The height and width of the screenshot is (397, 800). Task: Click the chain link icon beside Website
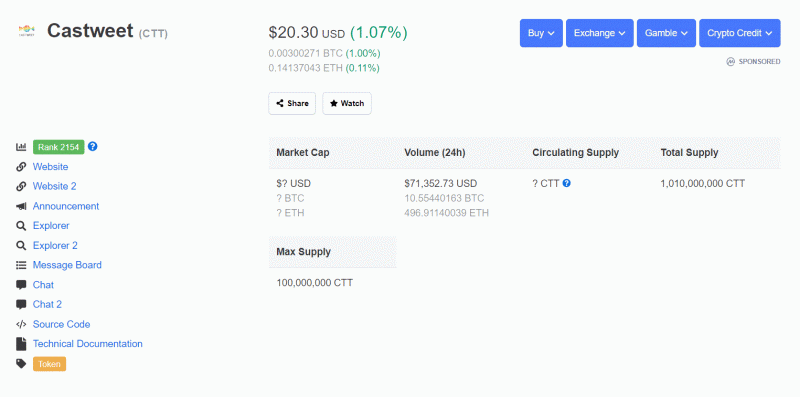21,167
